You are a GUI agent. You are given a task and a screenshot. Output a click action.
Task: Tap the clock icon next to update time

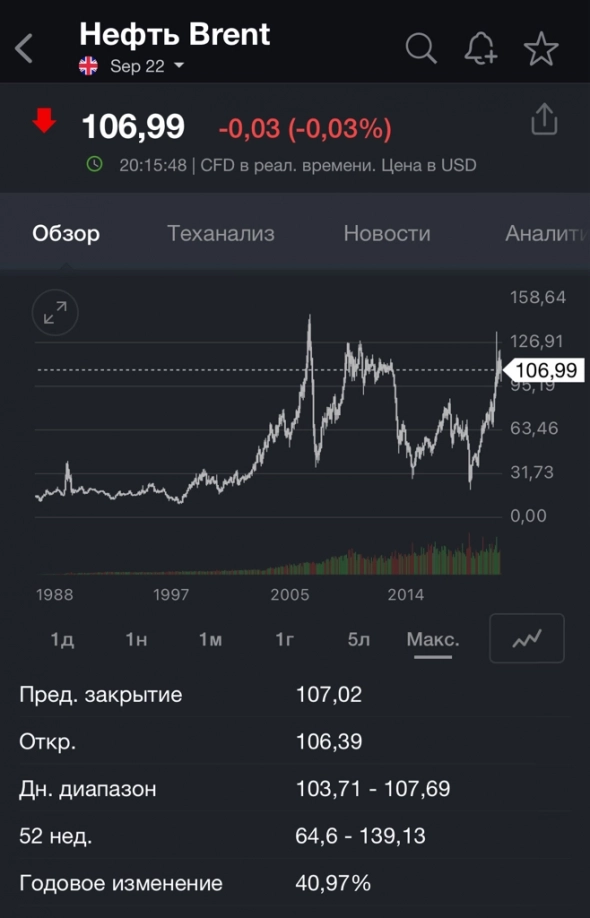[95, 165]
